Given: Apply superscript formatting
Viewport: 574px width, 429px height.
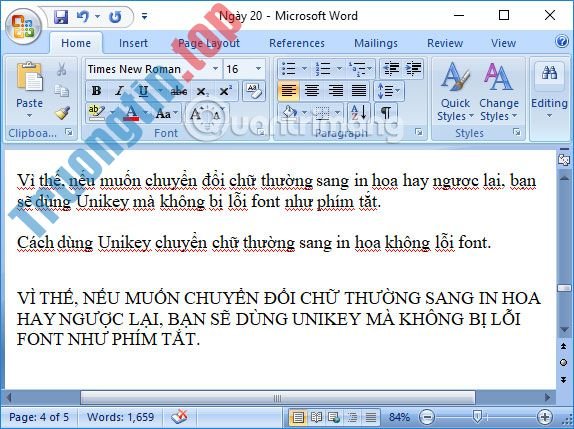Looking at the screenshot, I should click(225, 91).
